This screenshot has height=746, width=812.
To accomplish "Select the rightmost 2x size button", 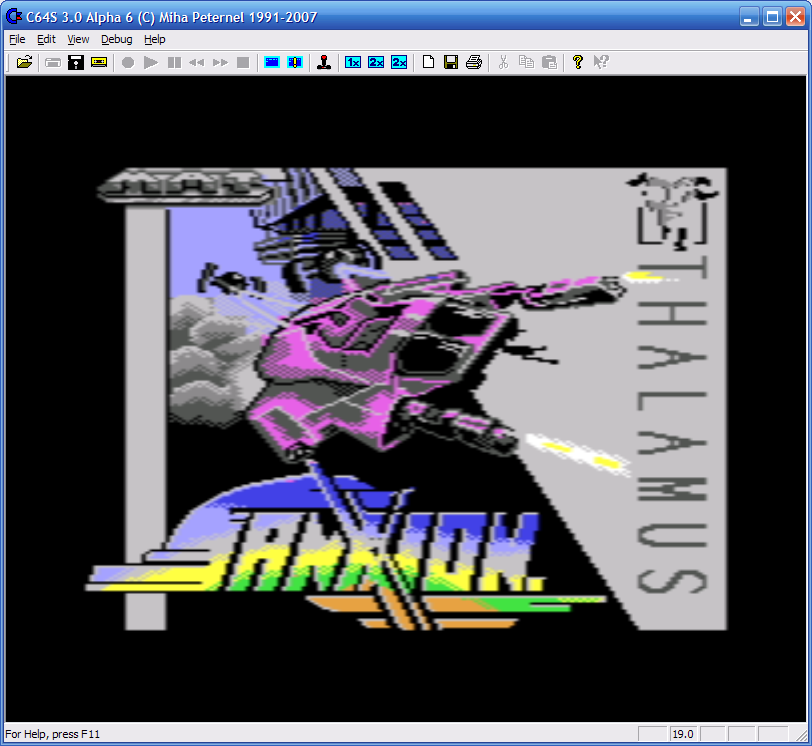I will click(x=399, y=62).
